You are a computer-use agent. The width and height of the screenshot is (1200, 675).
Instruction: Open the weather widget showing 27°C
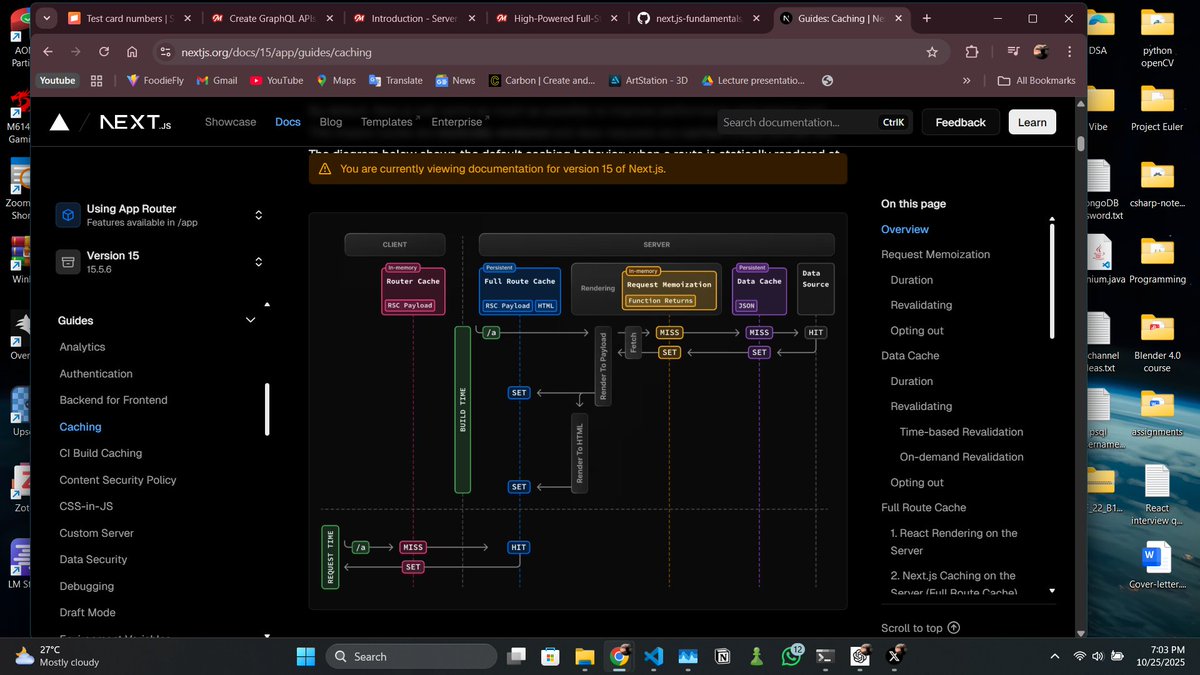pos(56,656)
